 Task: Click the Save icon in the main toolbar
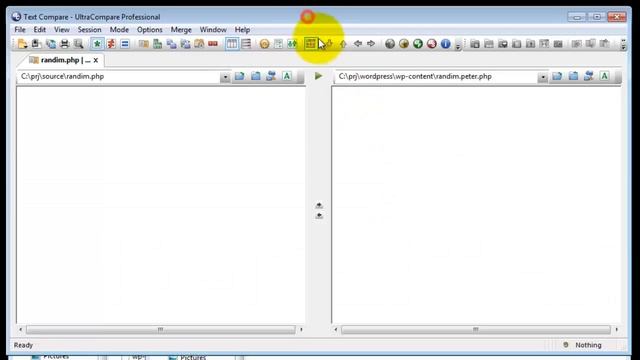click(36, 44)
